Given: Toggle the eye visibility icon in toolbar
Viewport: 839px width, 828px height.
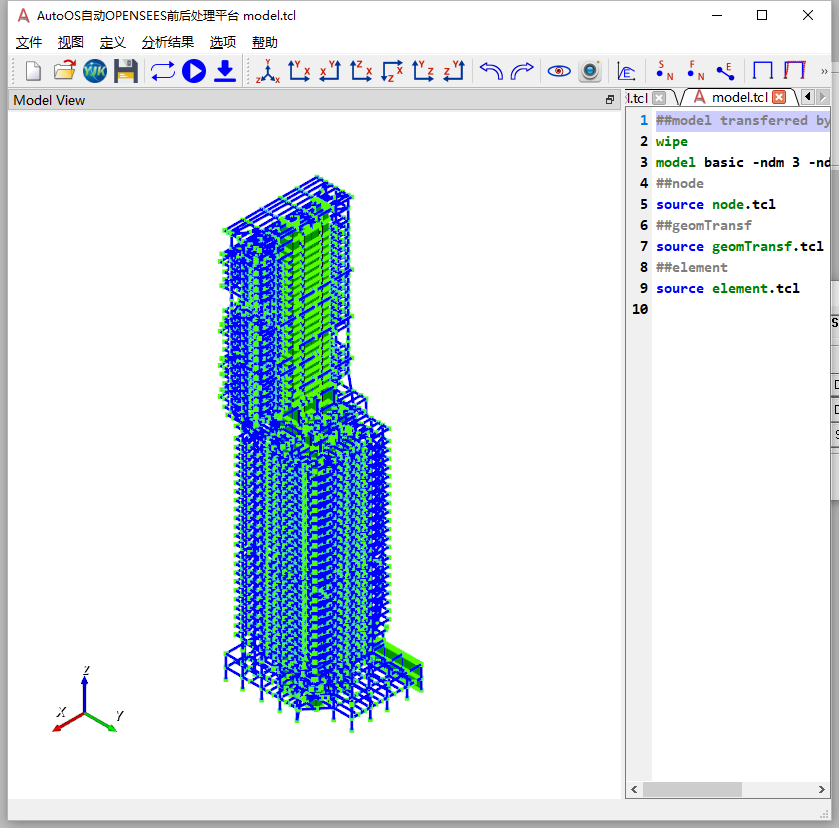Looking at the screenshot, I should [559, 71].
